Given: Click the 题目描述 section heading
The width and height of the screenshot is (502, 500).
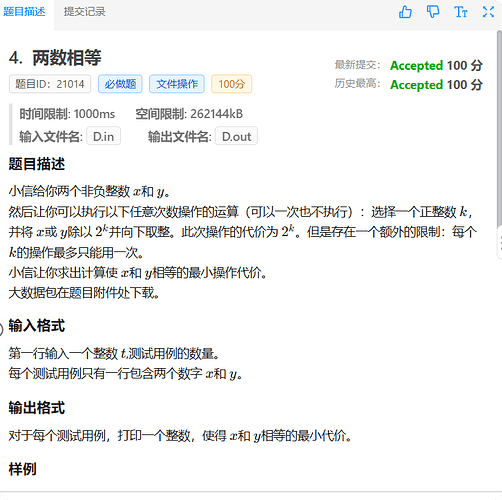Looking at the screenshot, I should click(x=37, y=164).
